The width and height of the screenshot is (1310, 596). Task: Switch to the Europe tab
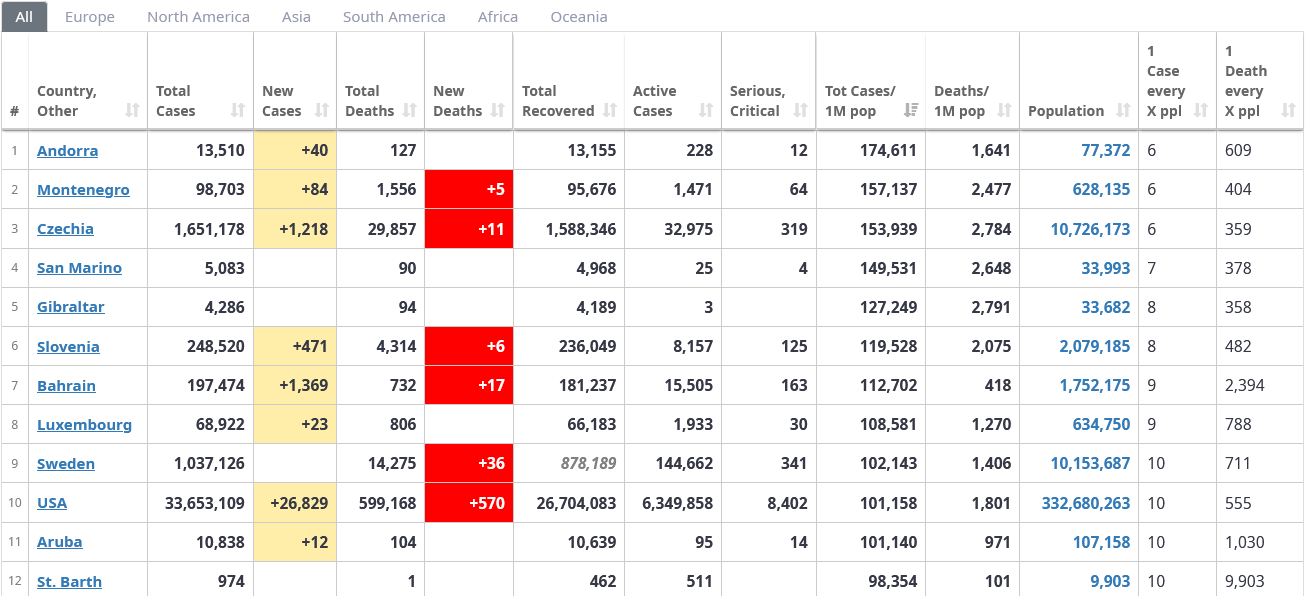(90, 17)
